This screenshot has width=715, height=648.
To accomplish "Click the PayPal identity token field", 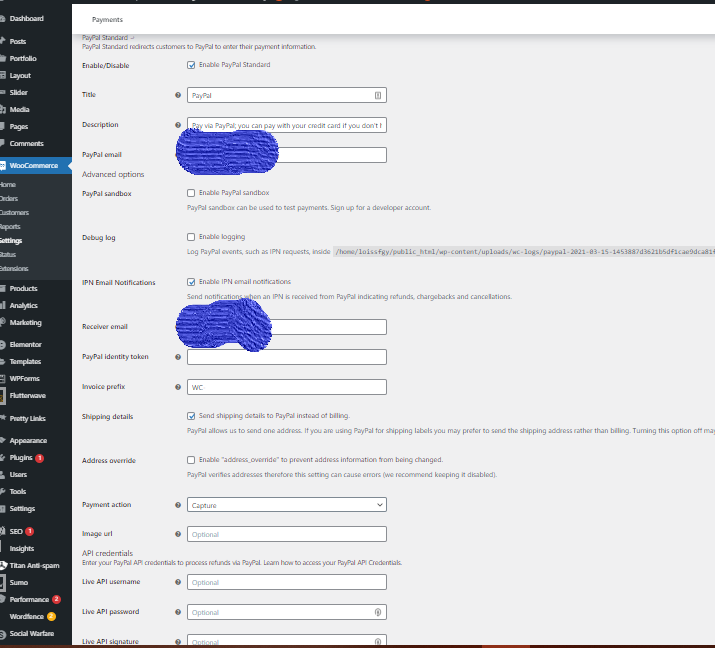I will tap(287, 357).
